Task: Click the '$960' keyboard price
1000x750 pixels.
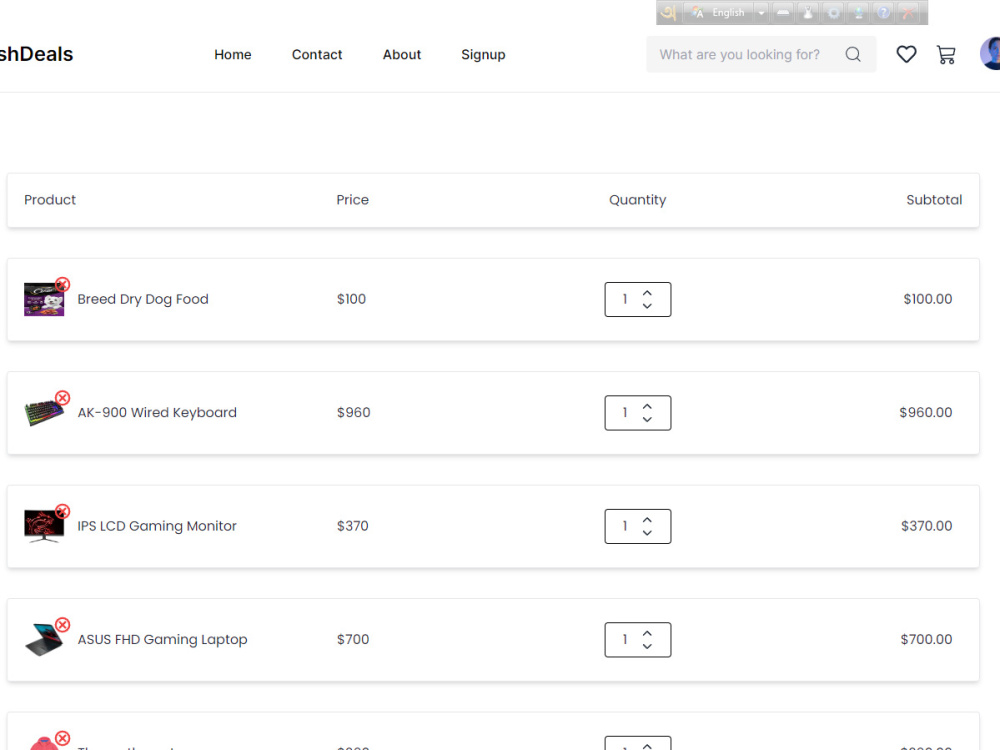Action: (x=353, y=413)
